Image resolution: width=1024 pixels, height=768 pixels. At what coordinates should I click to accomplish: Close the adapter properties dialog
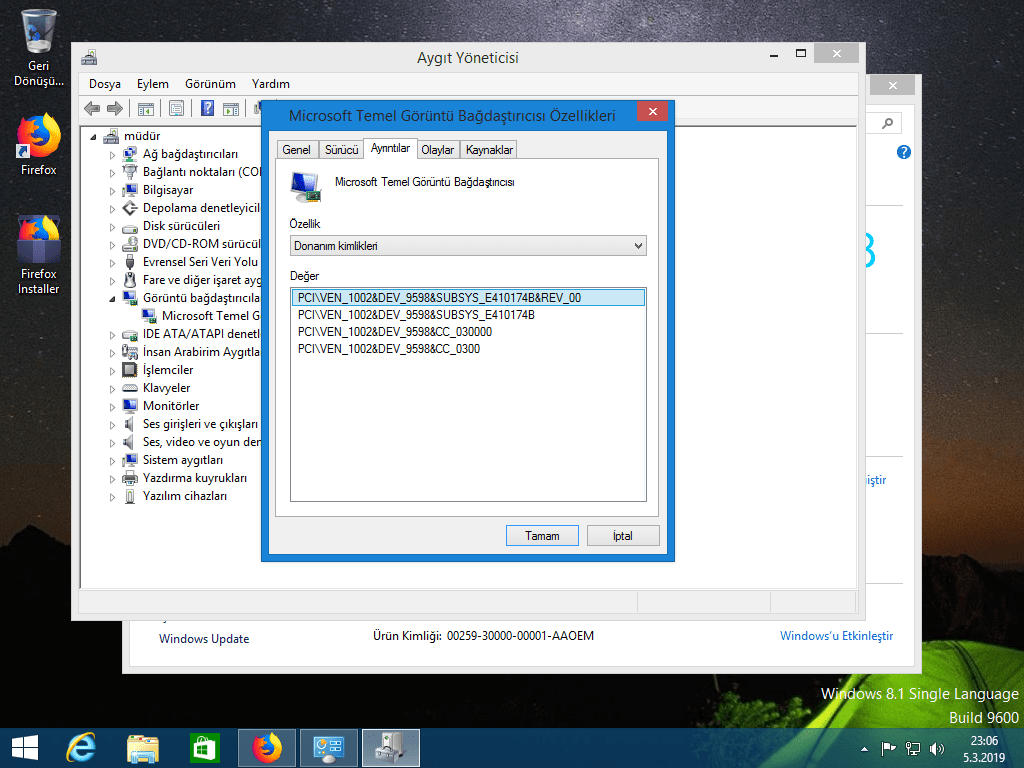click(x=652, y=111)
